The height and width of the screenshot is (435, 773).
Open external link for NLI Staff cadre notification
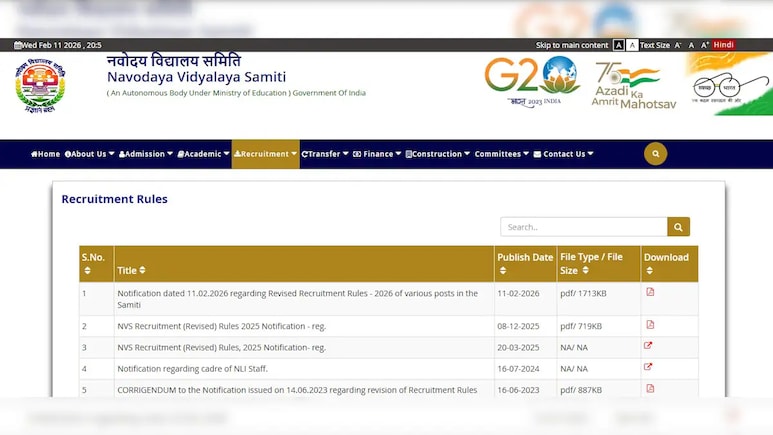[x=648, y=367]
